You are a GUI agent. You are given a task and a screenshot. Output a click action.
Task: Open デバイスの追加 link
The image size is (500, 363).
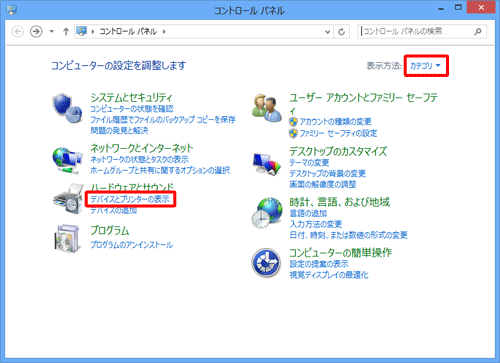[114, 211]
